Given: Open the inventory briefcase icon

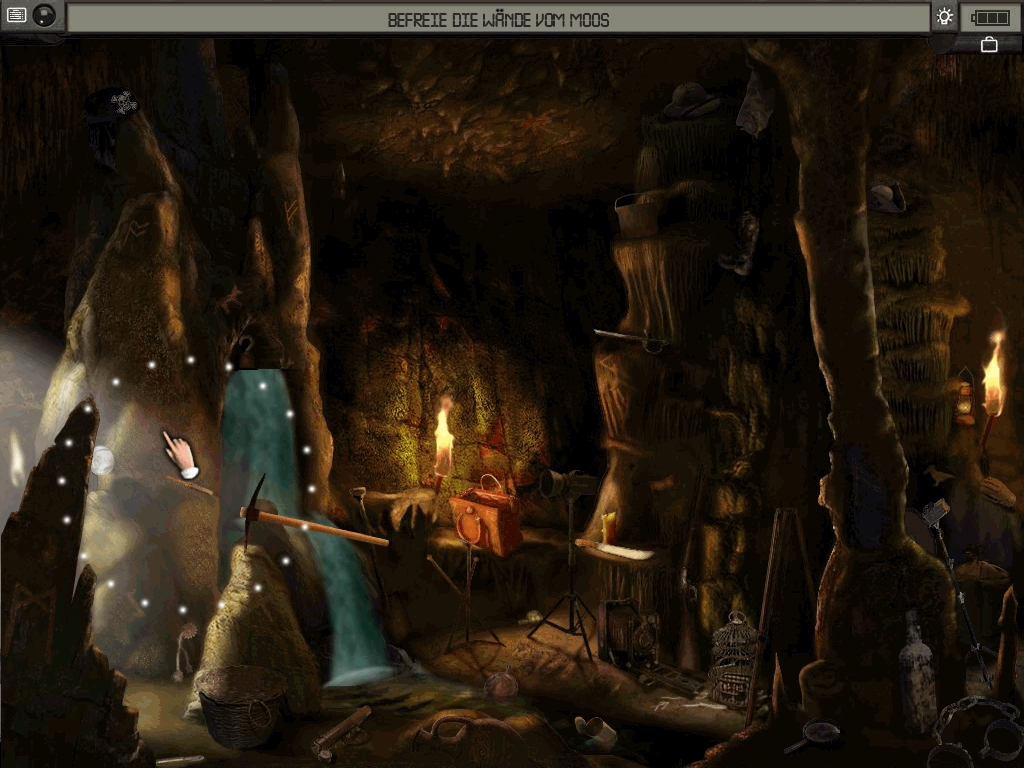Looking at the screenshot, I should pos(989,44).
